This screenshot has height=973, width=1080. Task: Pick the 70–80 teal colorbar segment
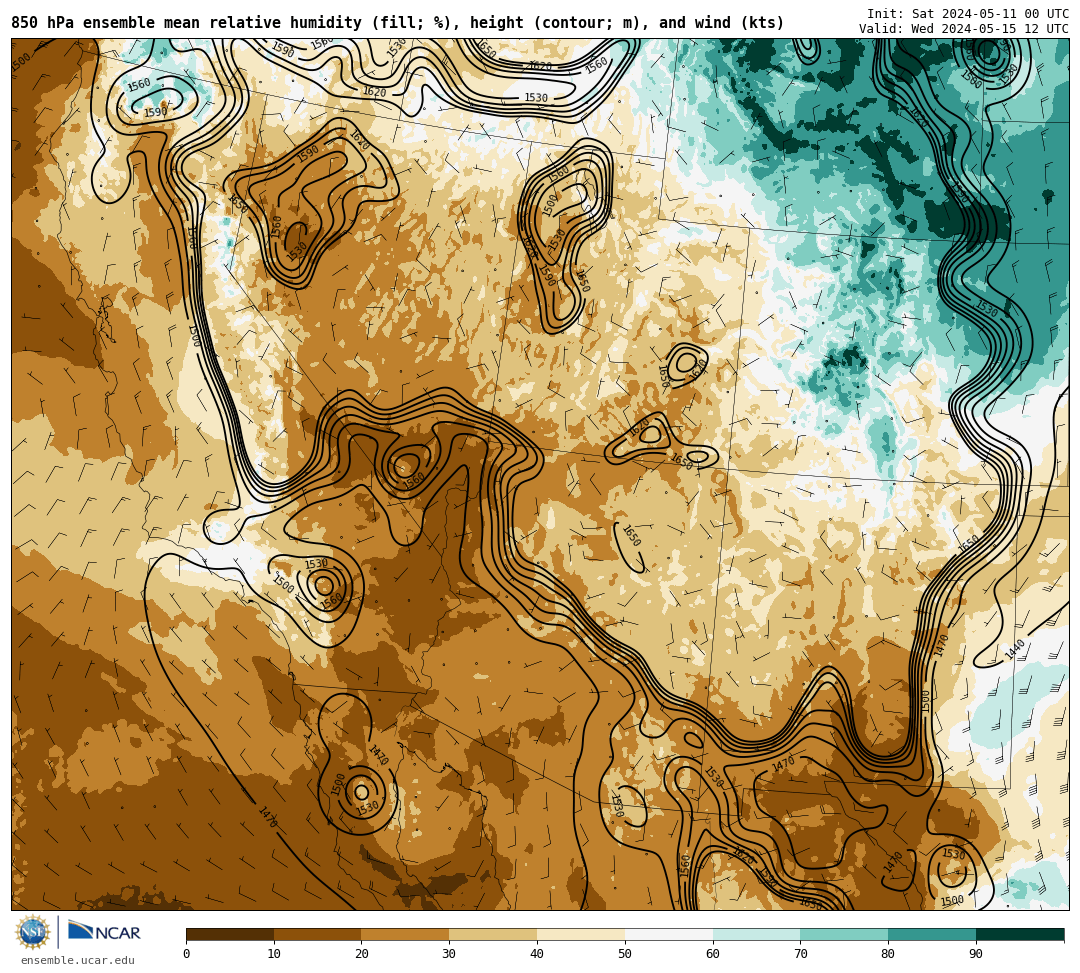844,934
